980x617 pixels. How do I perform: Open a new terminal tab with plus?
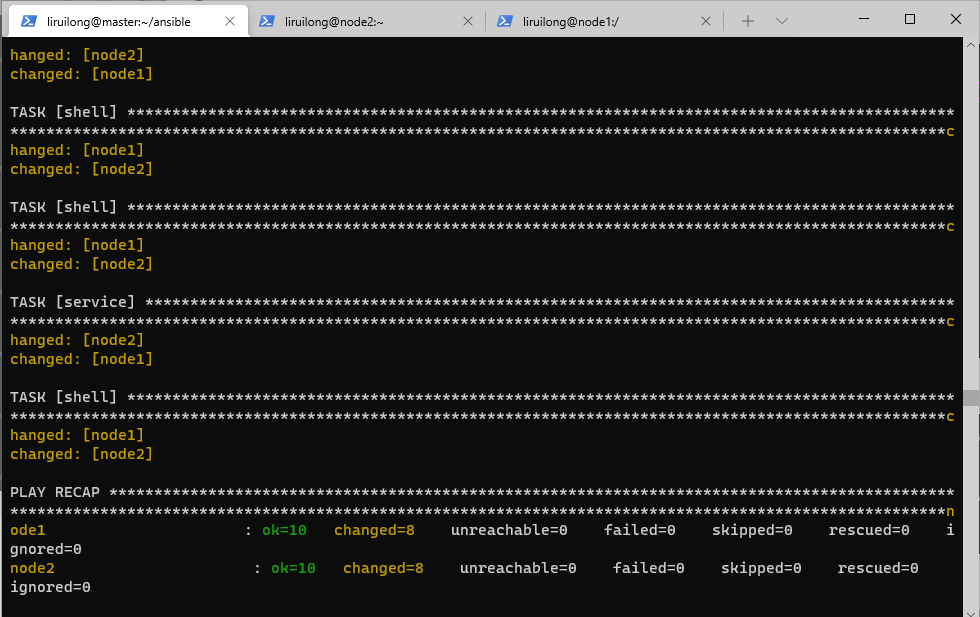tap(748, 21)
